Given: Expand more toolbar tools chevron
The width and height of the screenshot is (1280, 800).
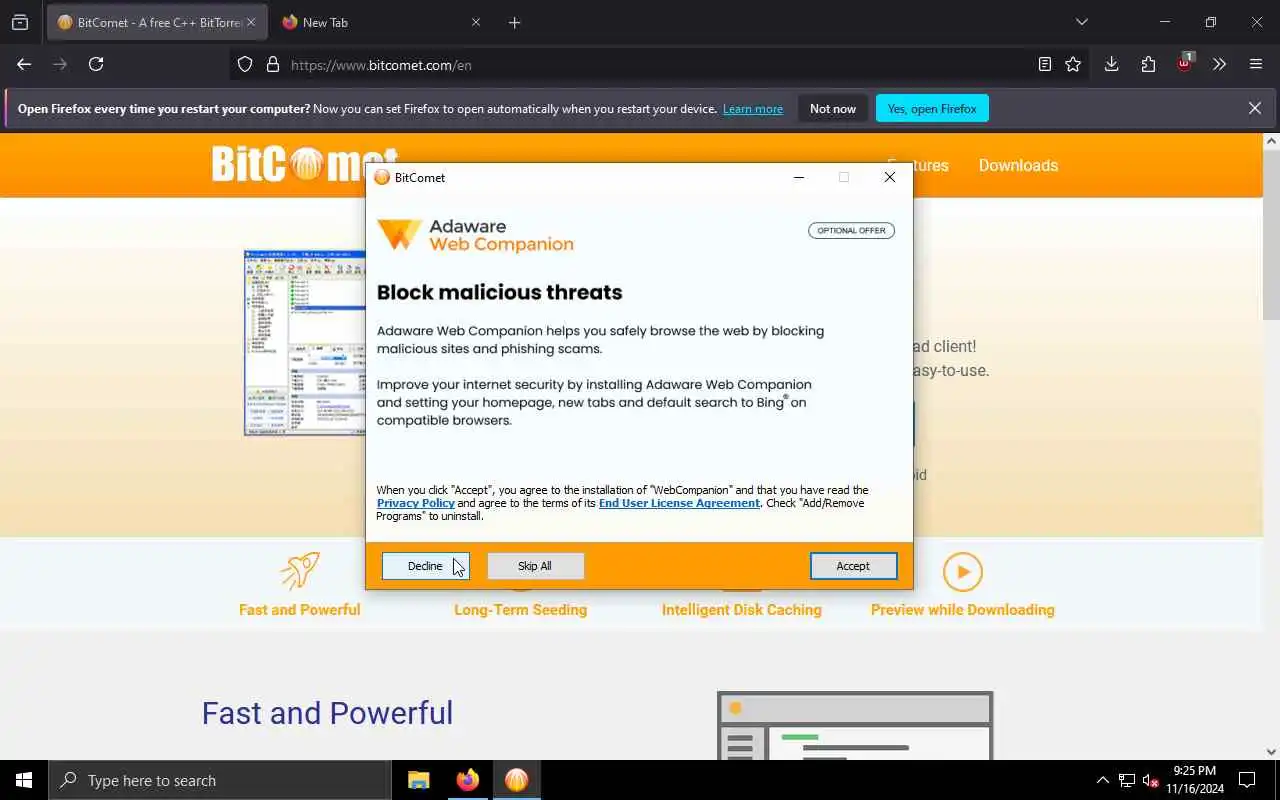Looking at the screenshot, I should [x=1219, y=64].
